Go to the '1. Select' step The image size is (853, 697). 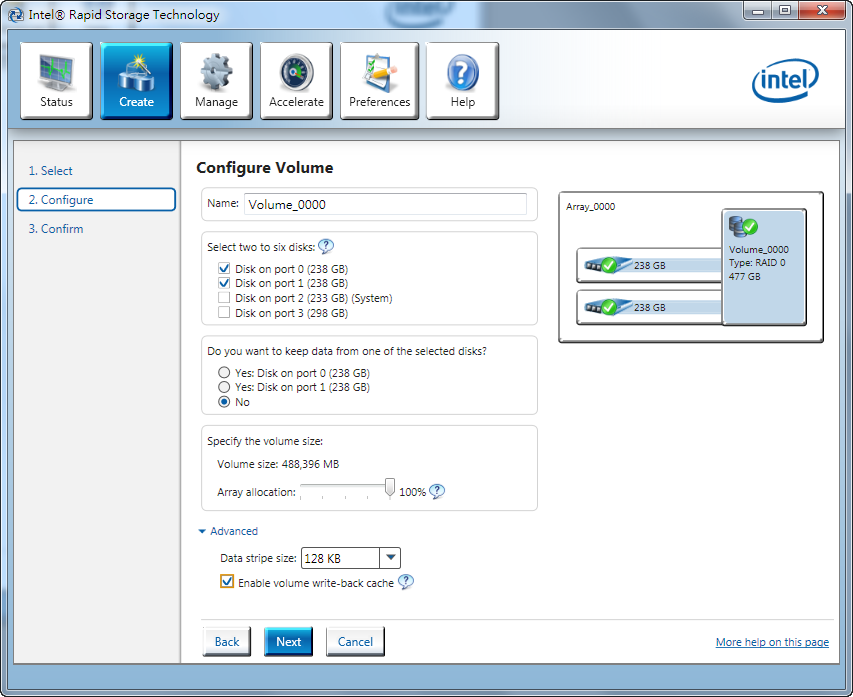point(50,171)
